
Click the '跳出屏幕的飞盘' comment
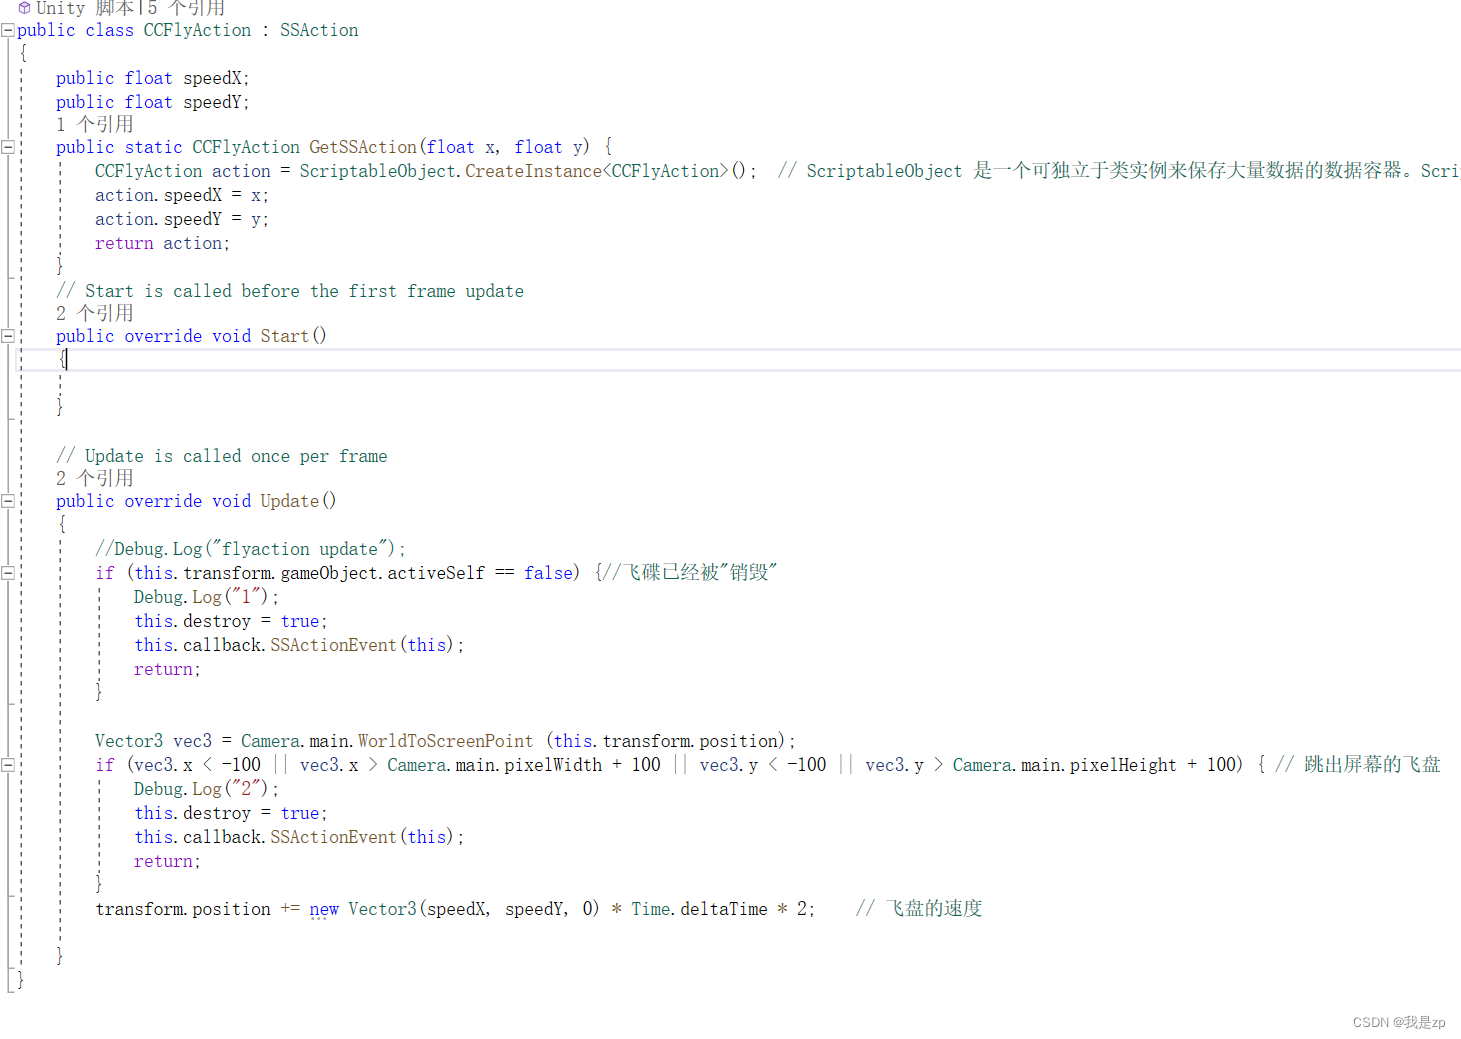point(1358,765)
